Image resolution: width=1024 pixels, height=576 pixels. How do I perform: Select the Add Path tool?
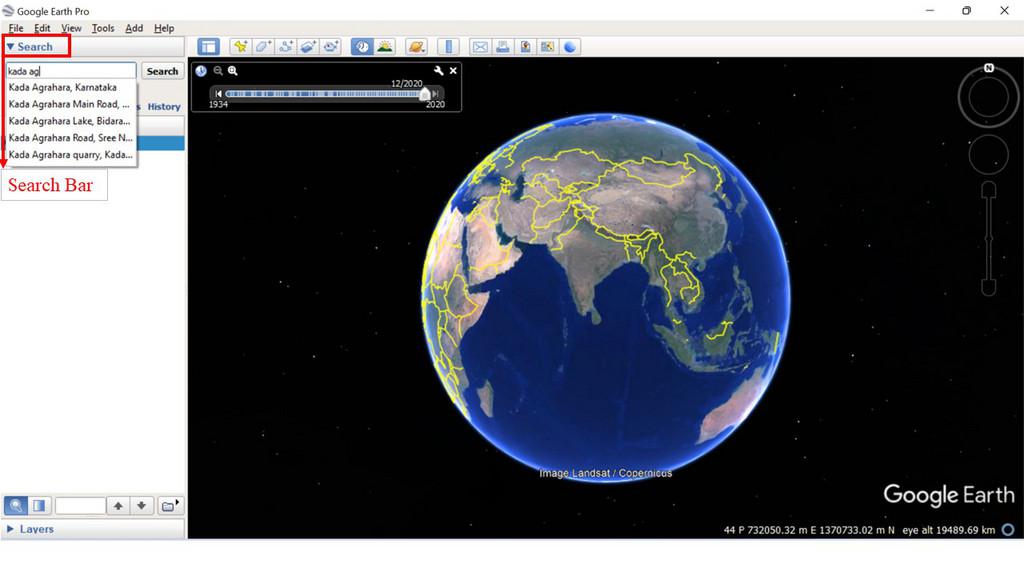286,47
